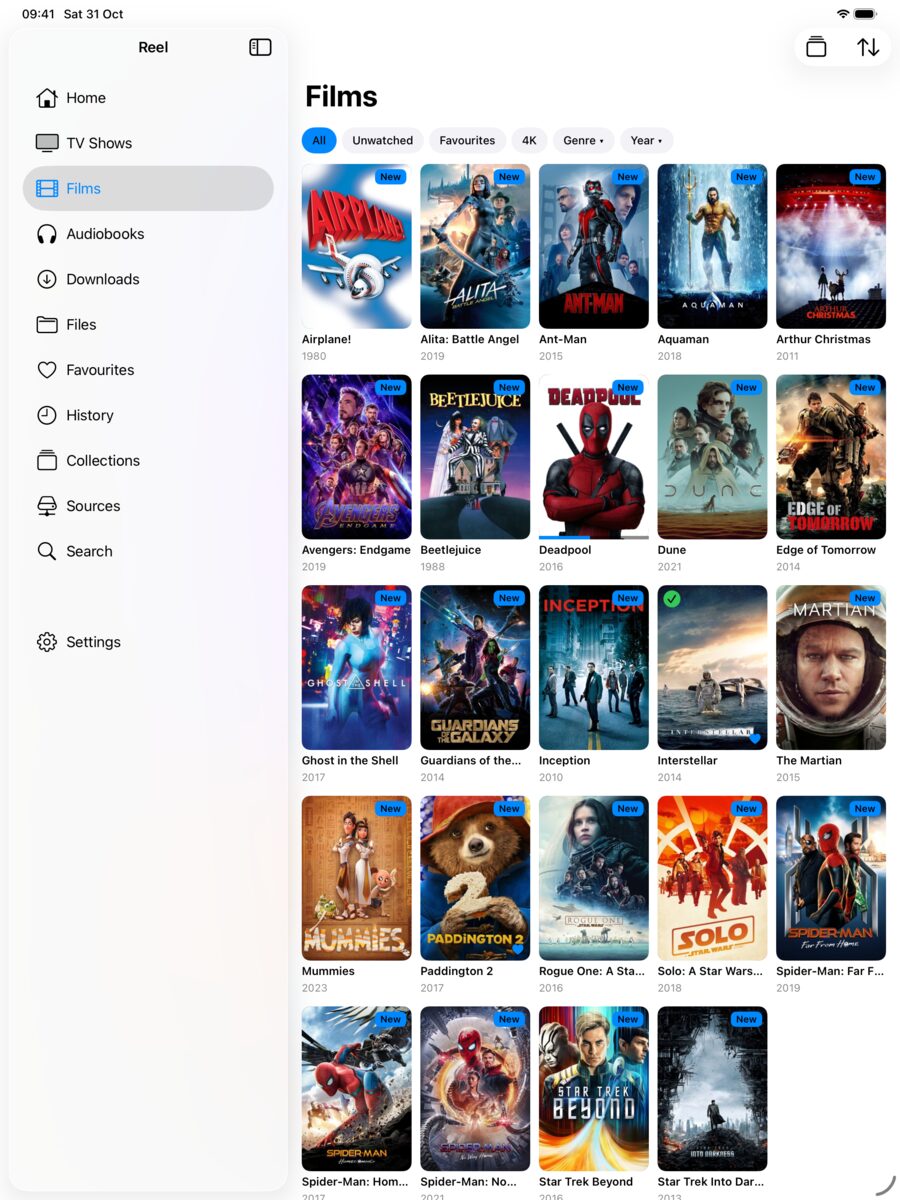Open Sources in sidebar
This screenshot has height=1200, width=900.
click(x=148, y=506)
